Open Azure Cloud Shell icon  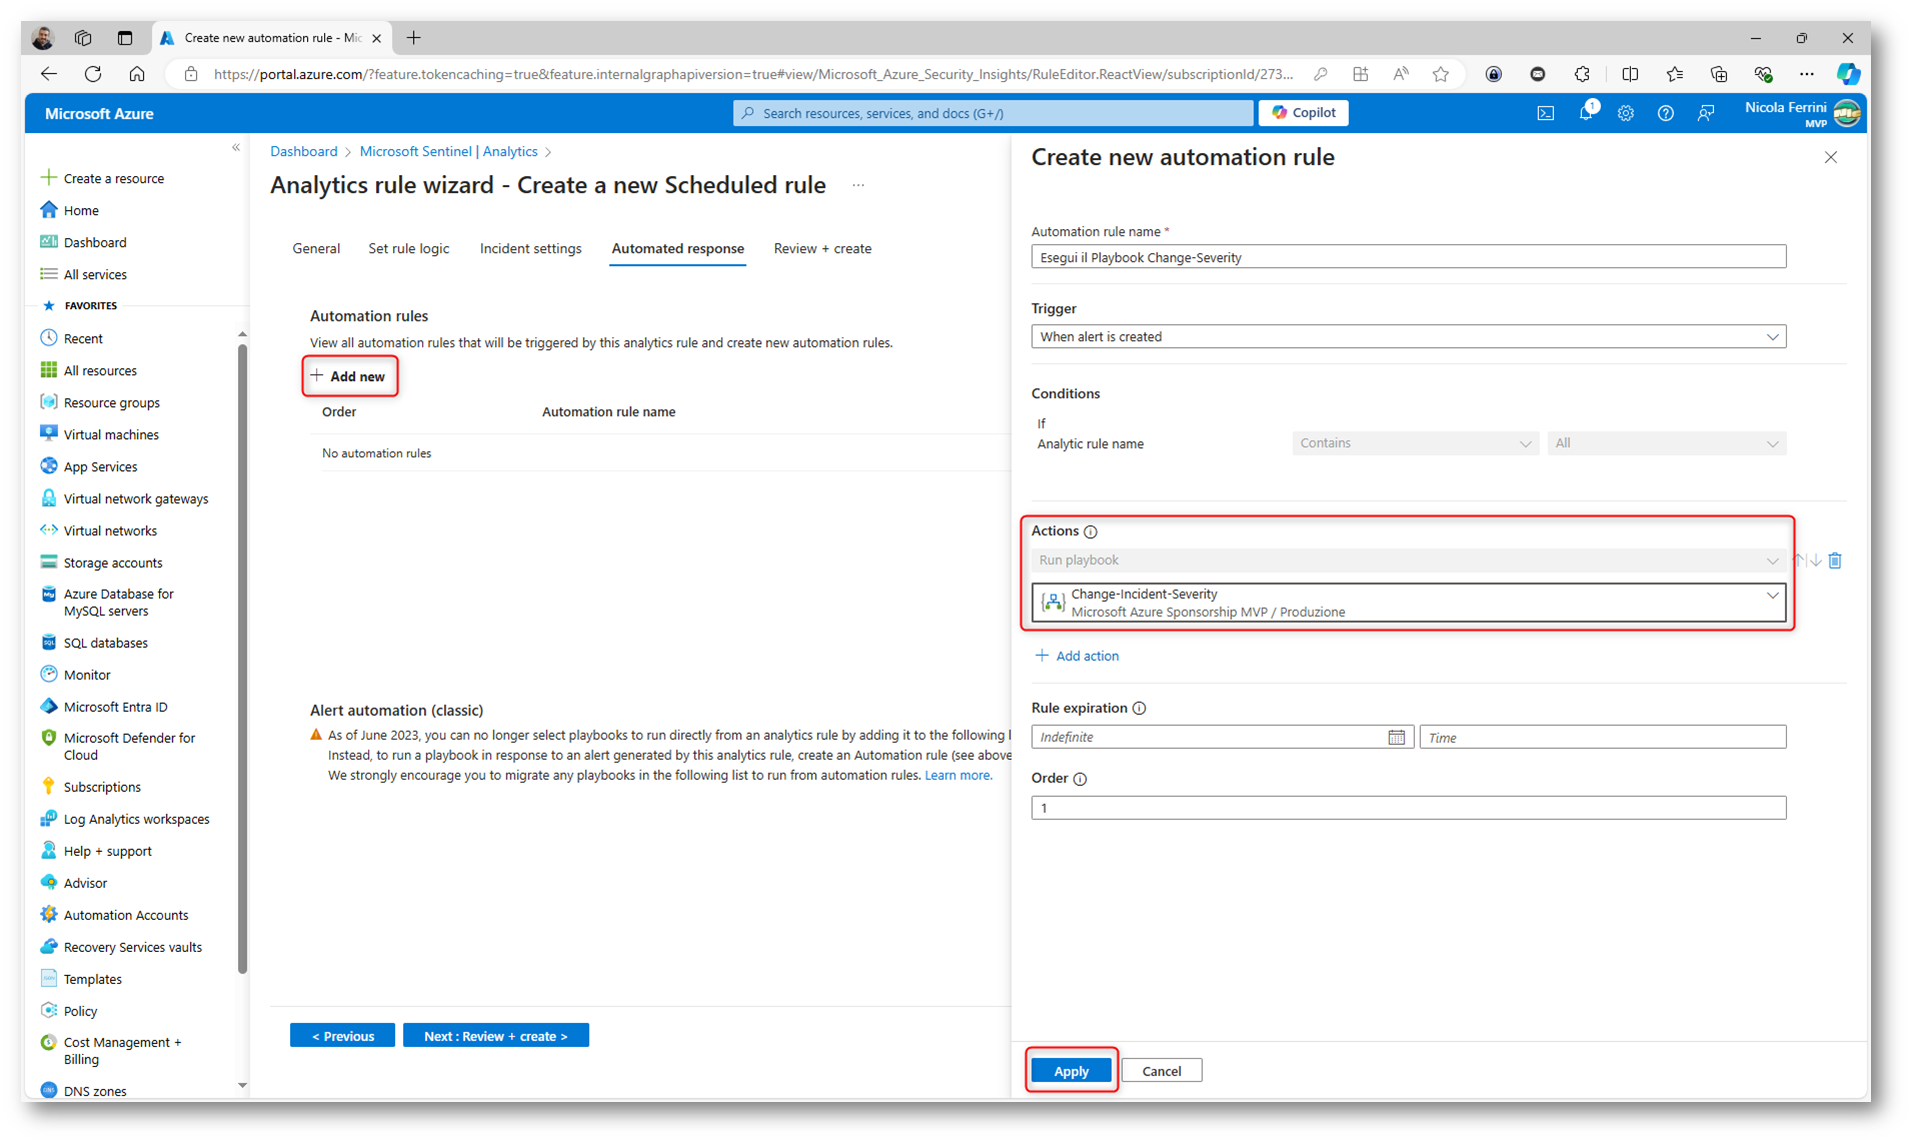(1545, 113)
